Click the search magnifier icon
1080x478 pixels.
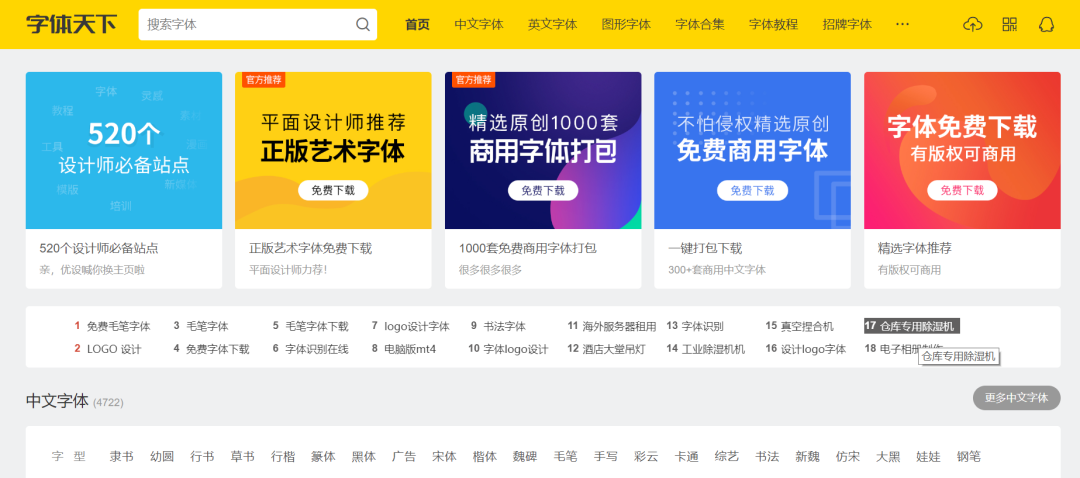tap(362, 25)
